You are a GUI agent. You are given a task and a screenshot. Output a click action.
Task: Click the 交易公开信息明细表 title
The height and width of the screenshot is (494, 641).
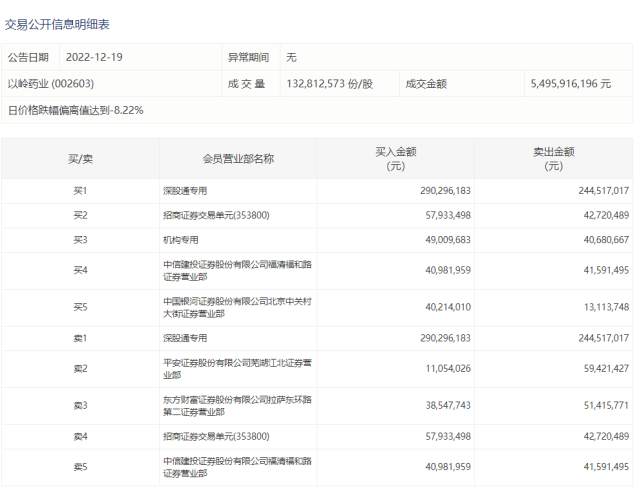pyautogui.click(x=59, y=20)
